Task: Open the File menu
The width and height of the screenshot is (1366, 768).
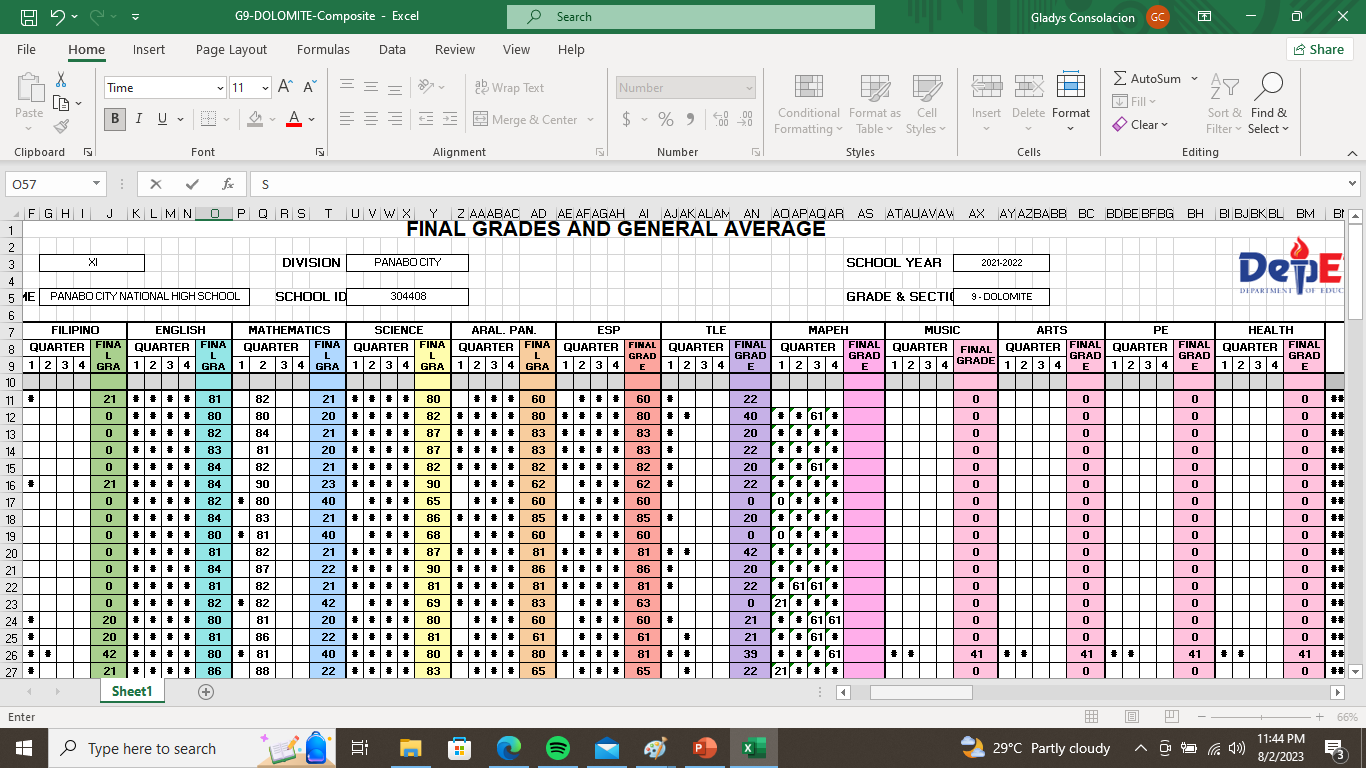Action: [26, 49]
